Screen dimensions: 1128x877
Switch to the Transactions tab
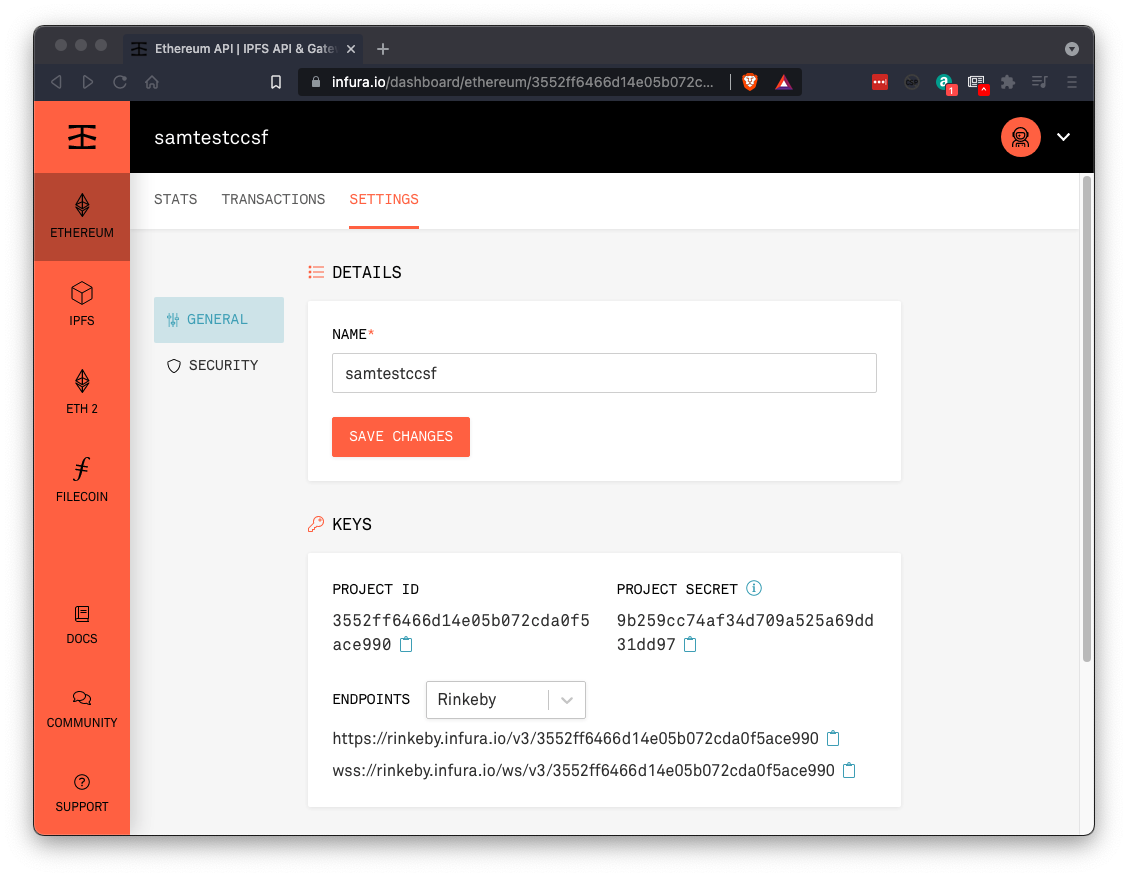[273, 199]
